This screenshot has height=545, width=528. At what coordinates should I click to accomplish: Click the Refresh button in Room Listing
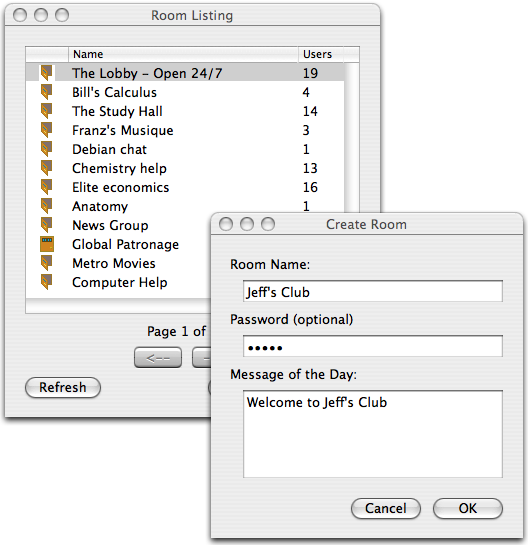[x=63, y=388]
